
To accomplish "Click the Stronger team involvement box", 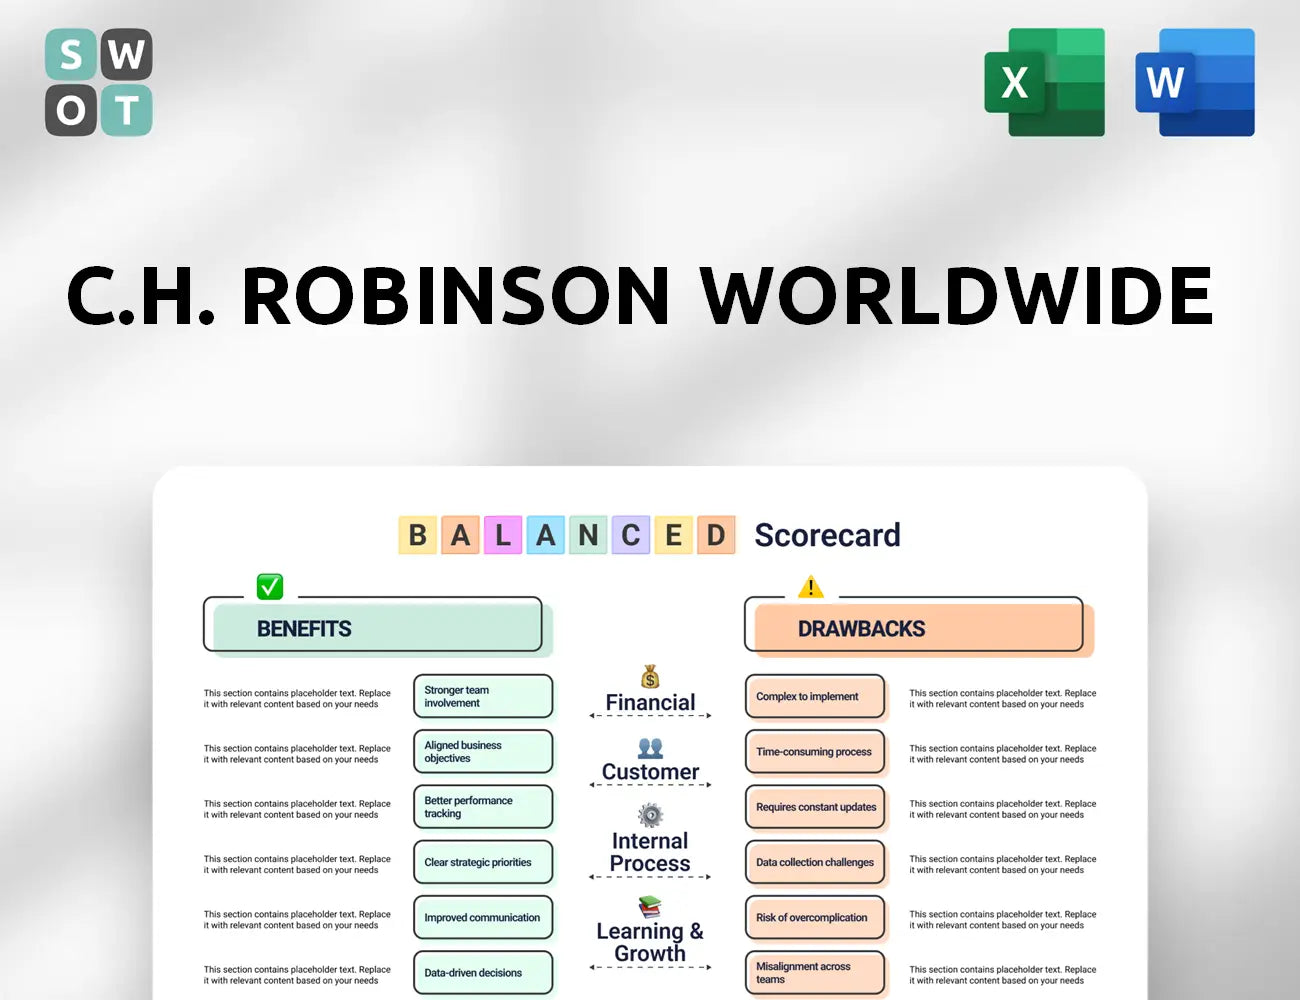I will [x=483, y=696].
